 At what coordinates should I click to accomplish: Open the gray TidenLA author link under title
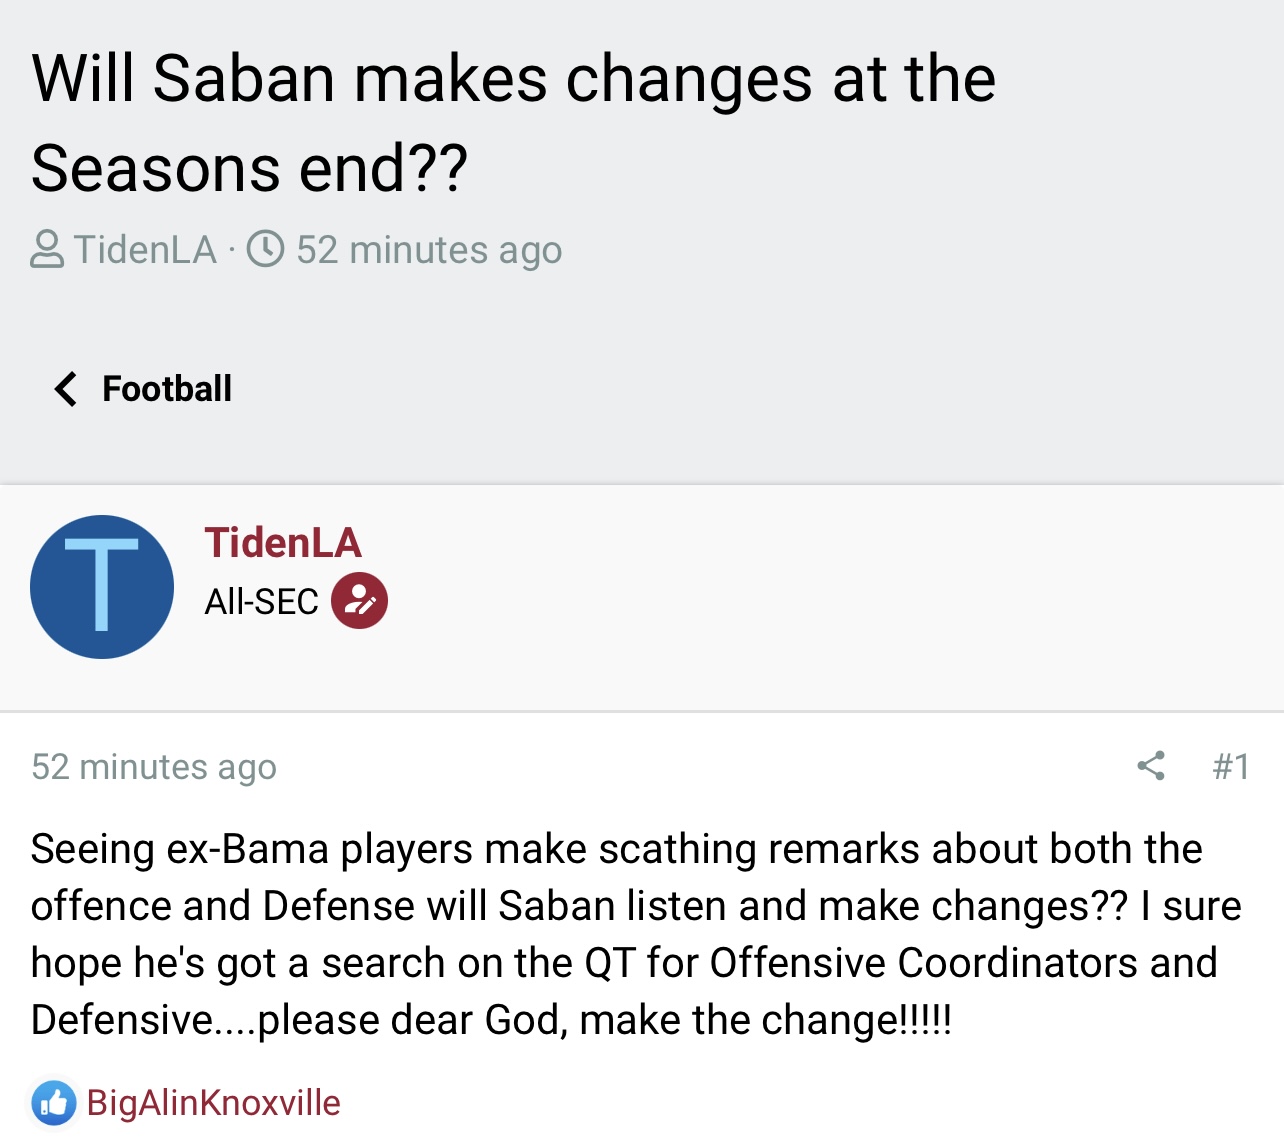tap(145, 249)
